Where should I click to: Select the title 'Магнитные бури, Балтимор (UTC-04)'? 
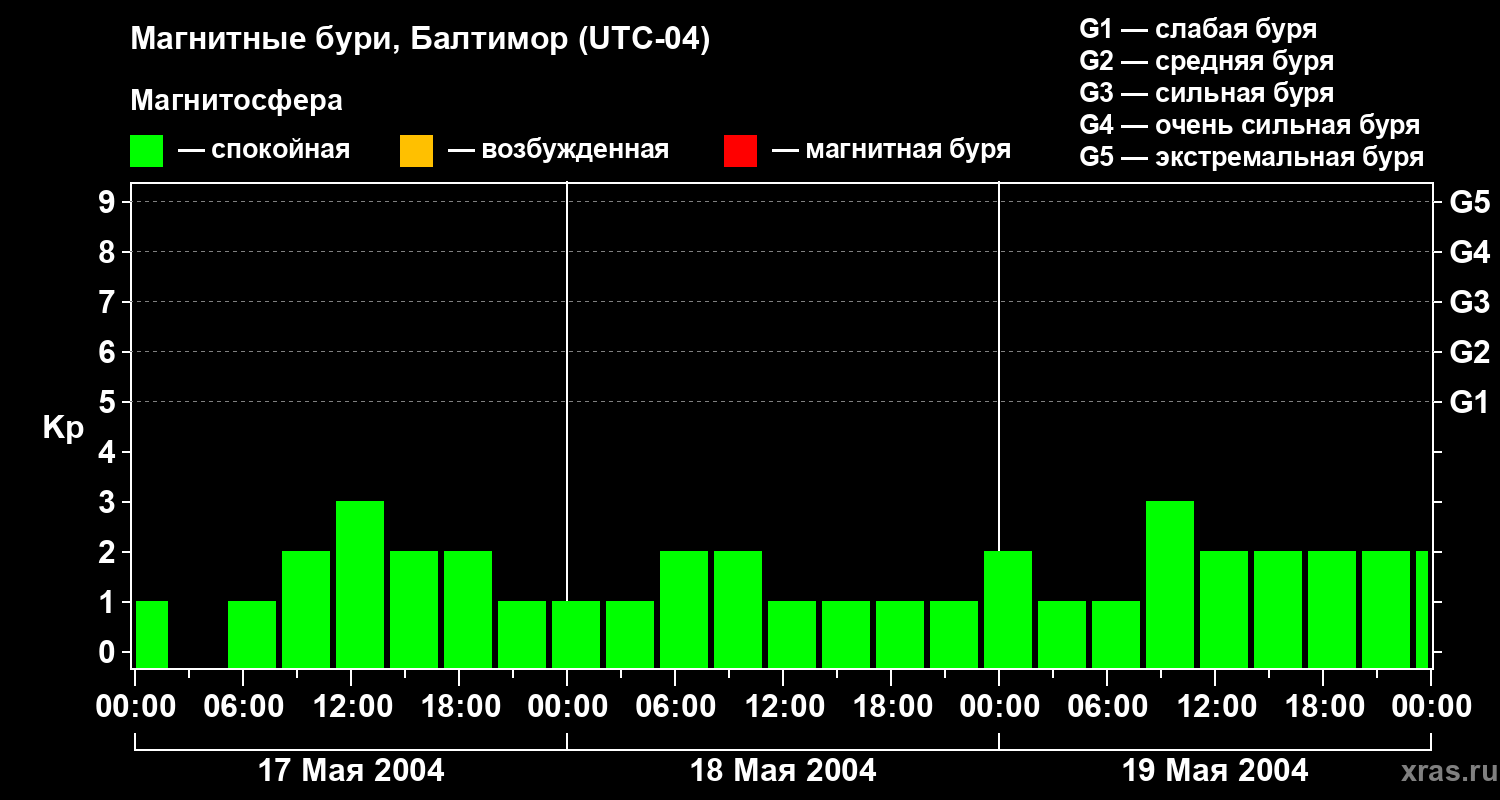click(x=420, y=41)
